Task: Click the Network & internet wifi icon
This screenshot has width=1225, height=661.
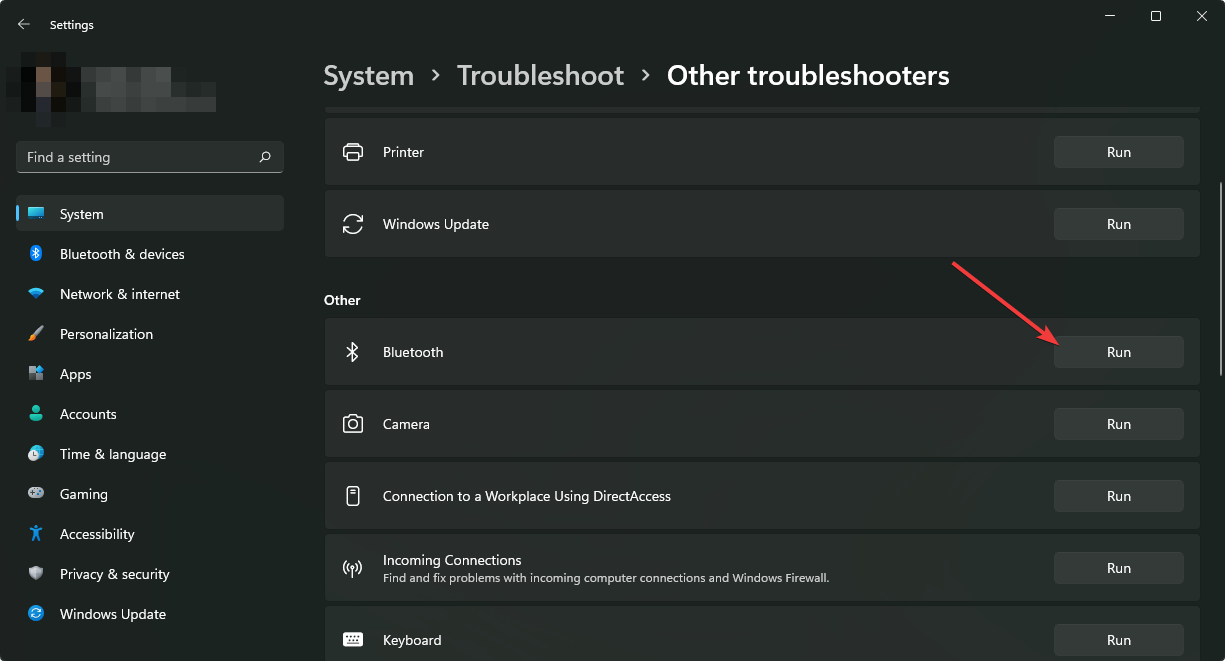Action: point(36,294)
